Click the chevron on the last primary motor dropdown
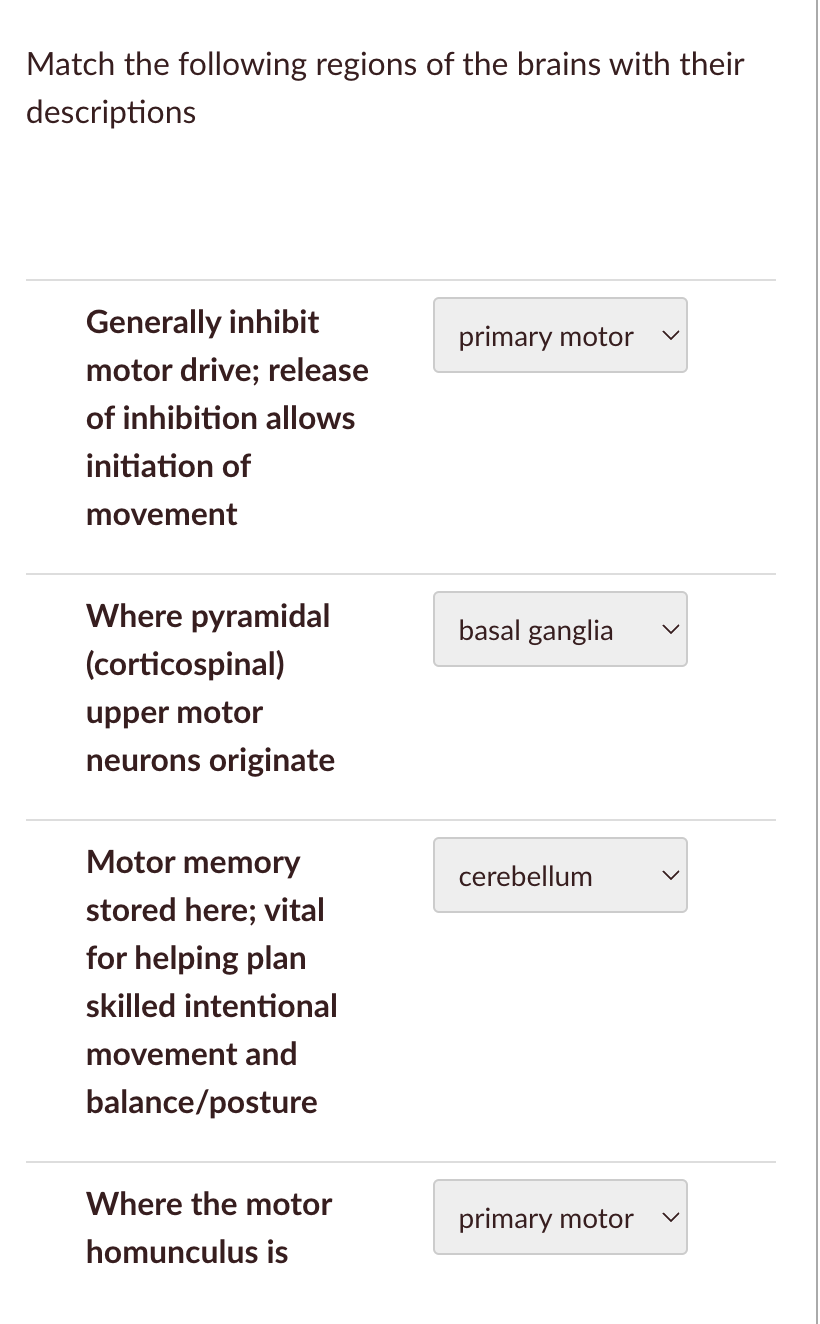820x1324 pixels. [x=672, y=1217]
